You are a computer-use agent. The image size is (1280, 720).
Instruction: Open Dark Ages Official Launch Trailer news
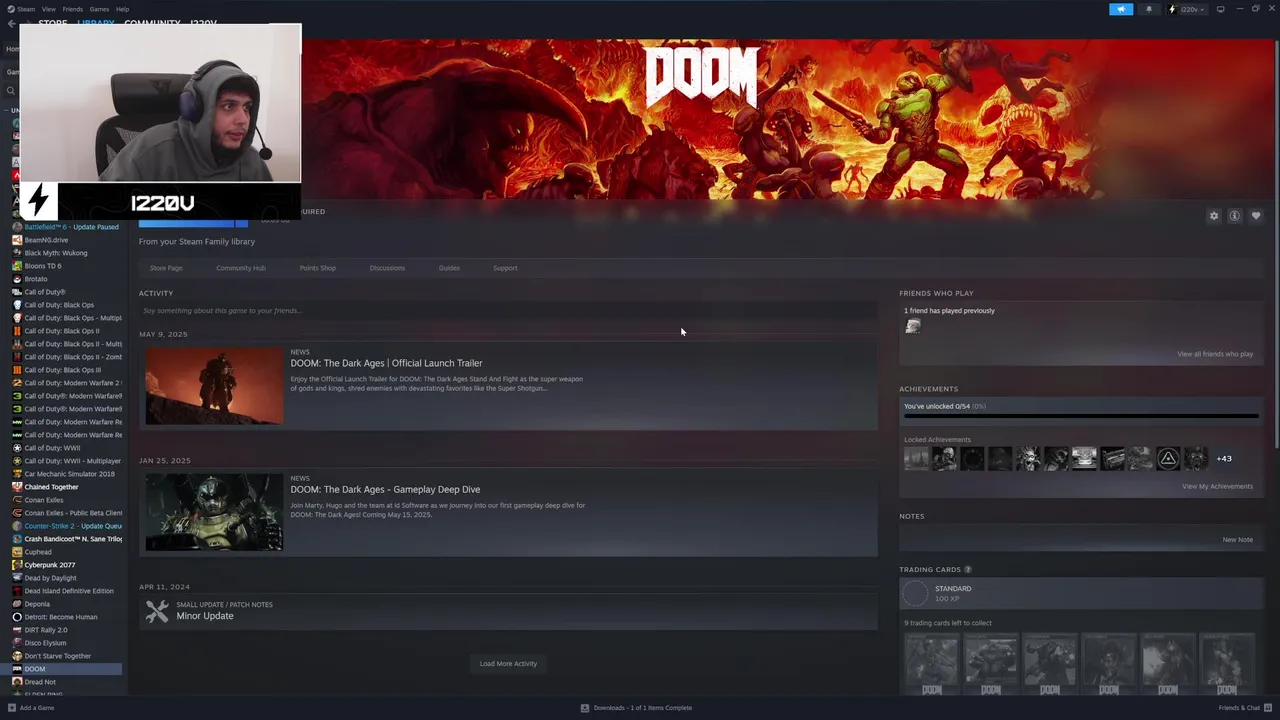(x=386, y=363)
